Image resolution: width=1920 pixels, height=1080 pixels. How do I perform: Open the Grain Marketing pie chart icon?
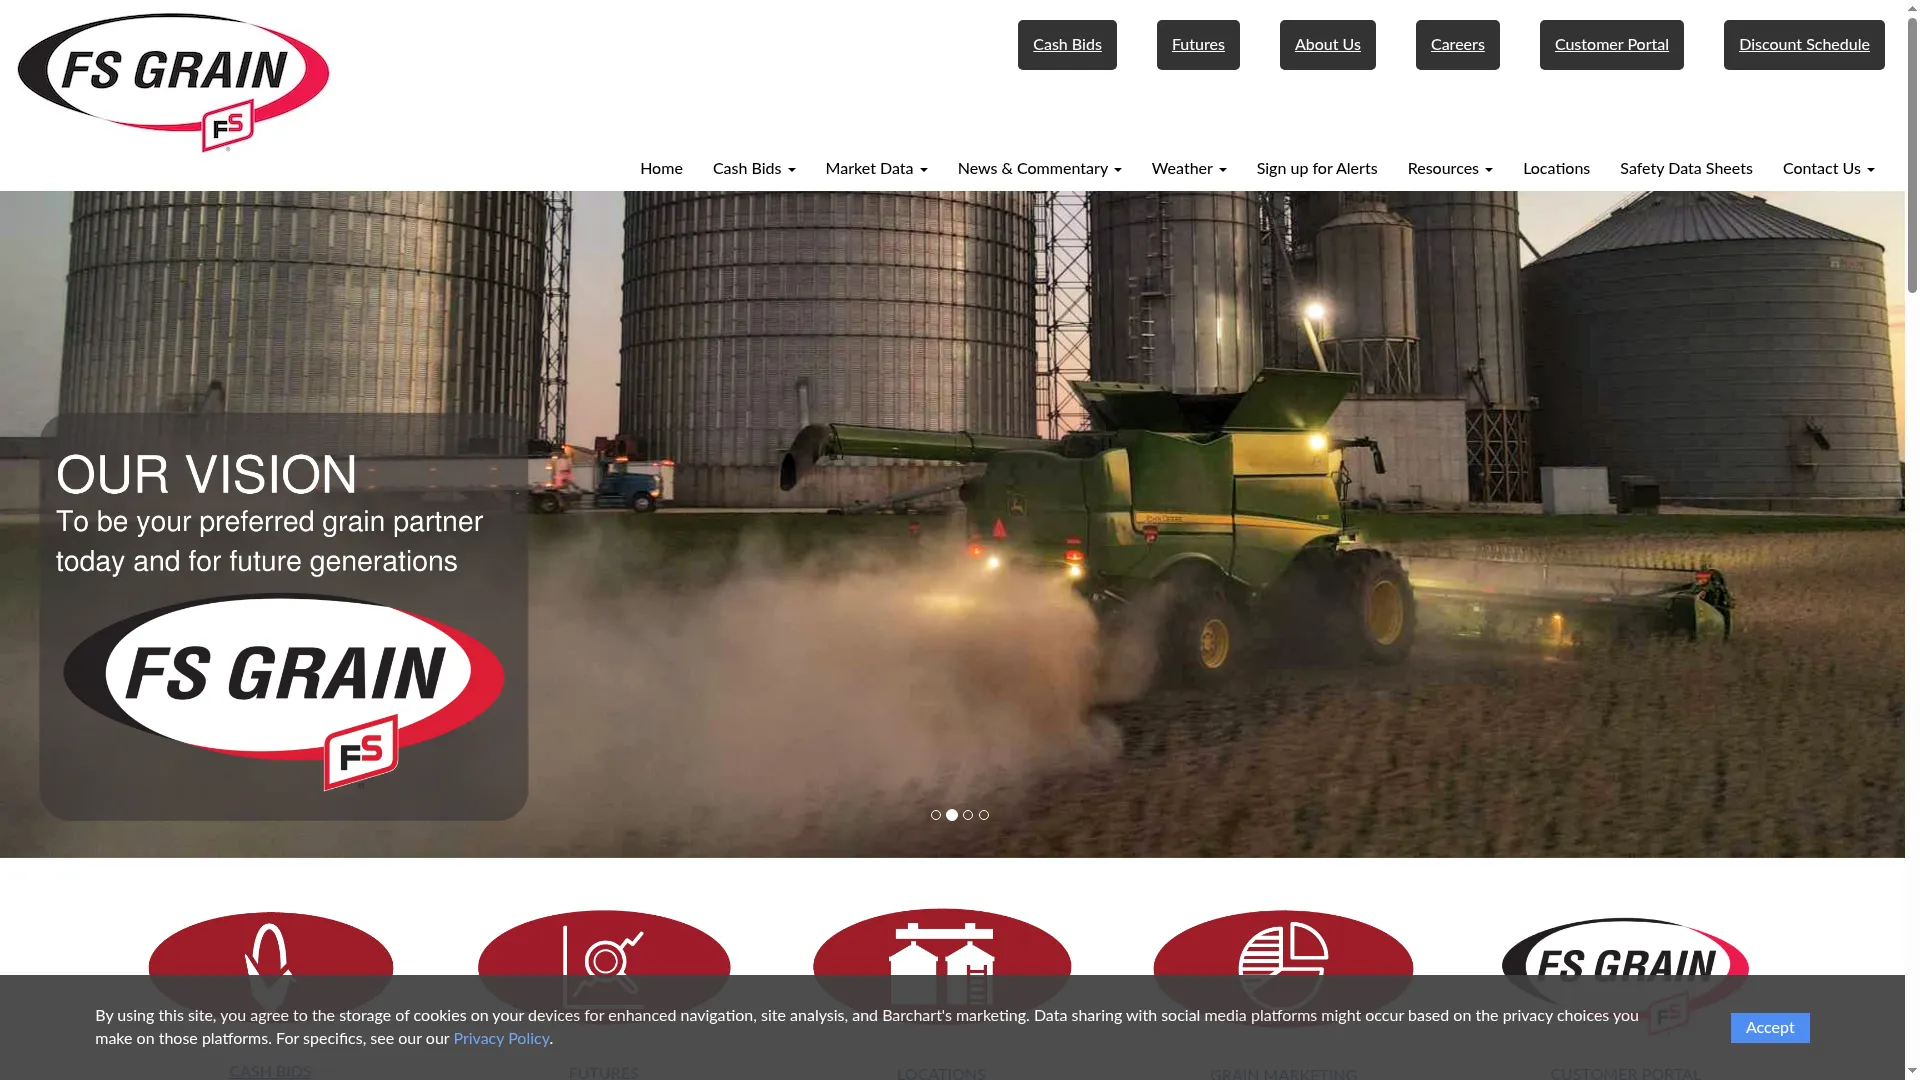point(1283,967)
